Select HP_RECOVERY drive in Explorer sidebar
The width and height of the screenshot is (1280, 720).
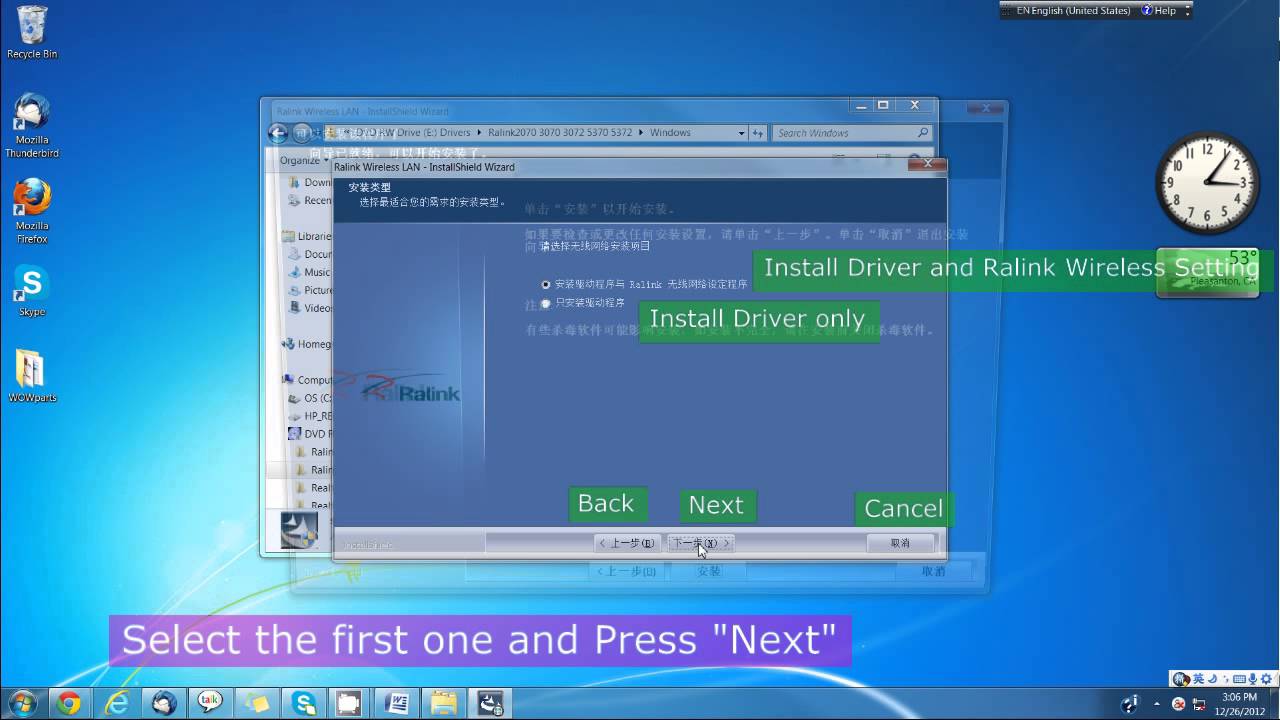pos(311,416)
